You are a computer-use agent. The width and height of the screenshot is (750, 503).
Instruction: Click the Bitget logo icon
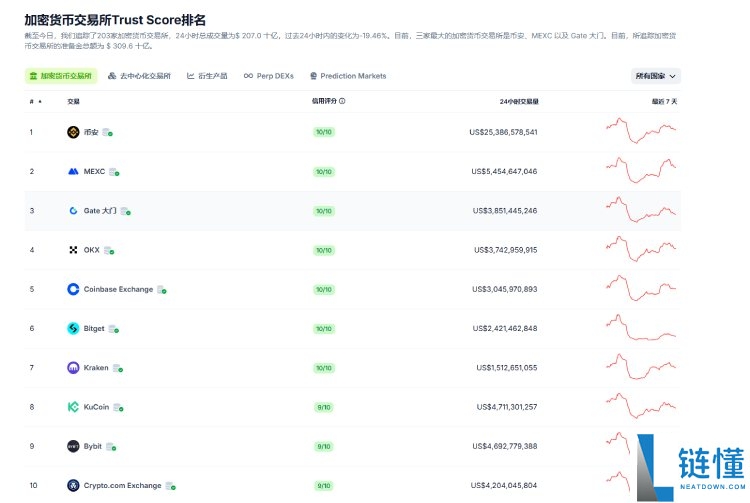[x=73, y=328]
